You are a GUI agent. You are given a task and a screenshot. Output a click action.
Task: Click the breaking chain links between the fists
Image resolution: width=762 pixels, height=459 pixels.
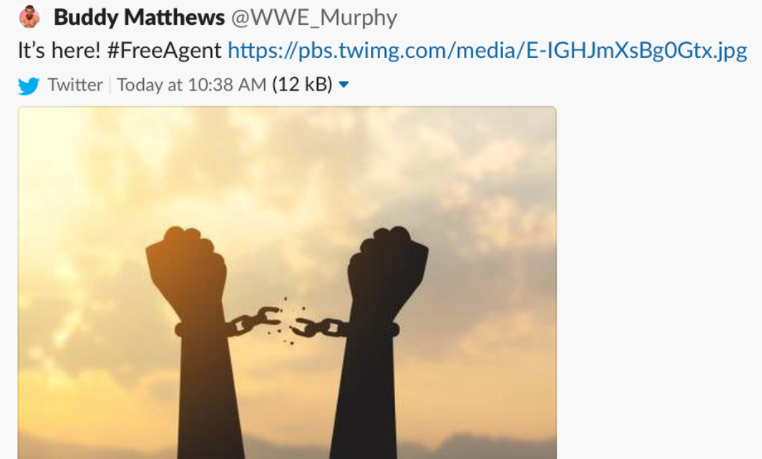pyautogui.click(x=287, y=324)
